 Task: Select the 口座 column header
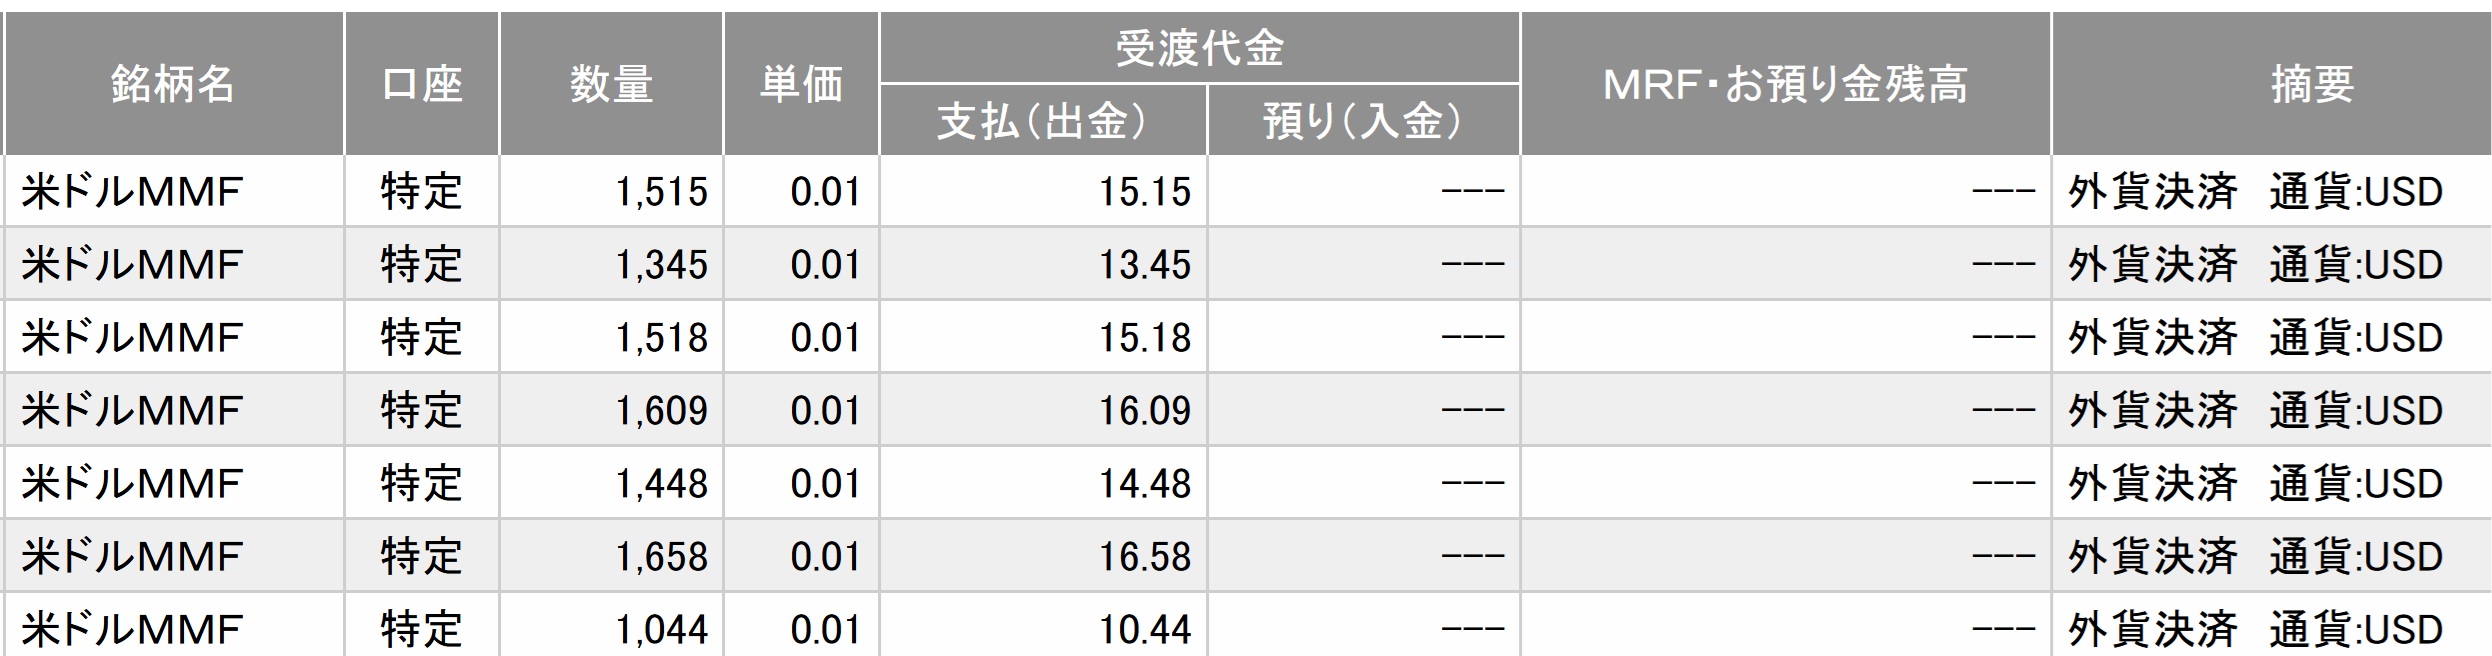coord(421,84)
